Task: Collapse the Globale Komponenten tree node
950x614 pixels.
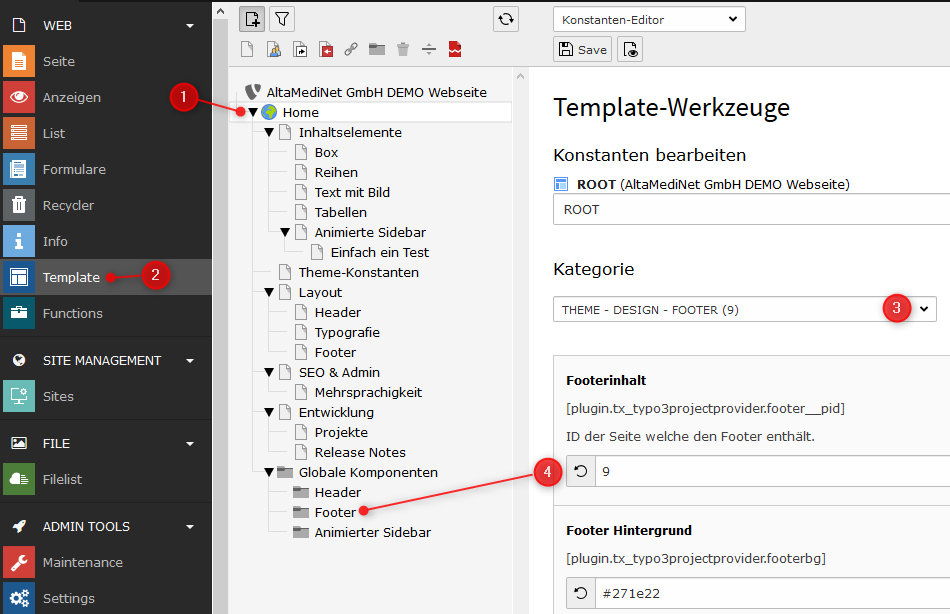Action: 269,472
